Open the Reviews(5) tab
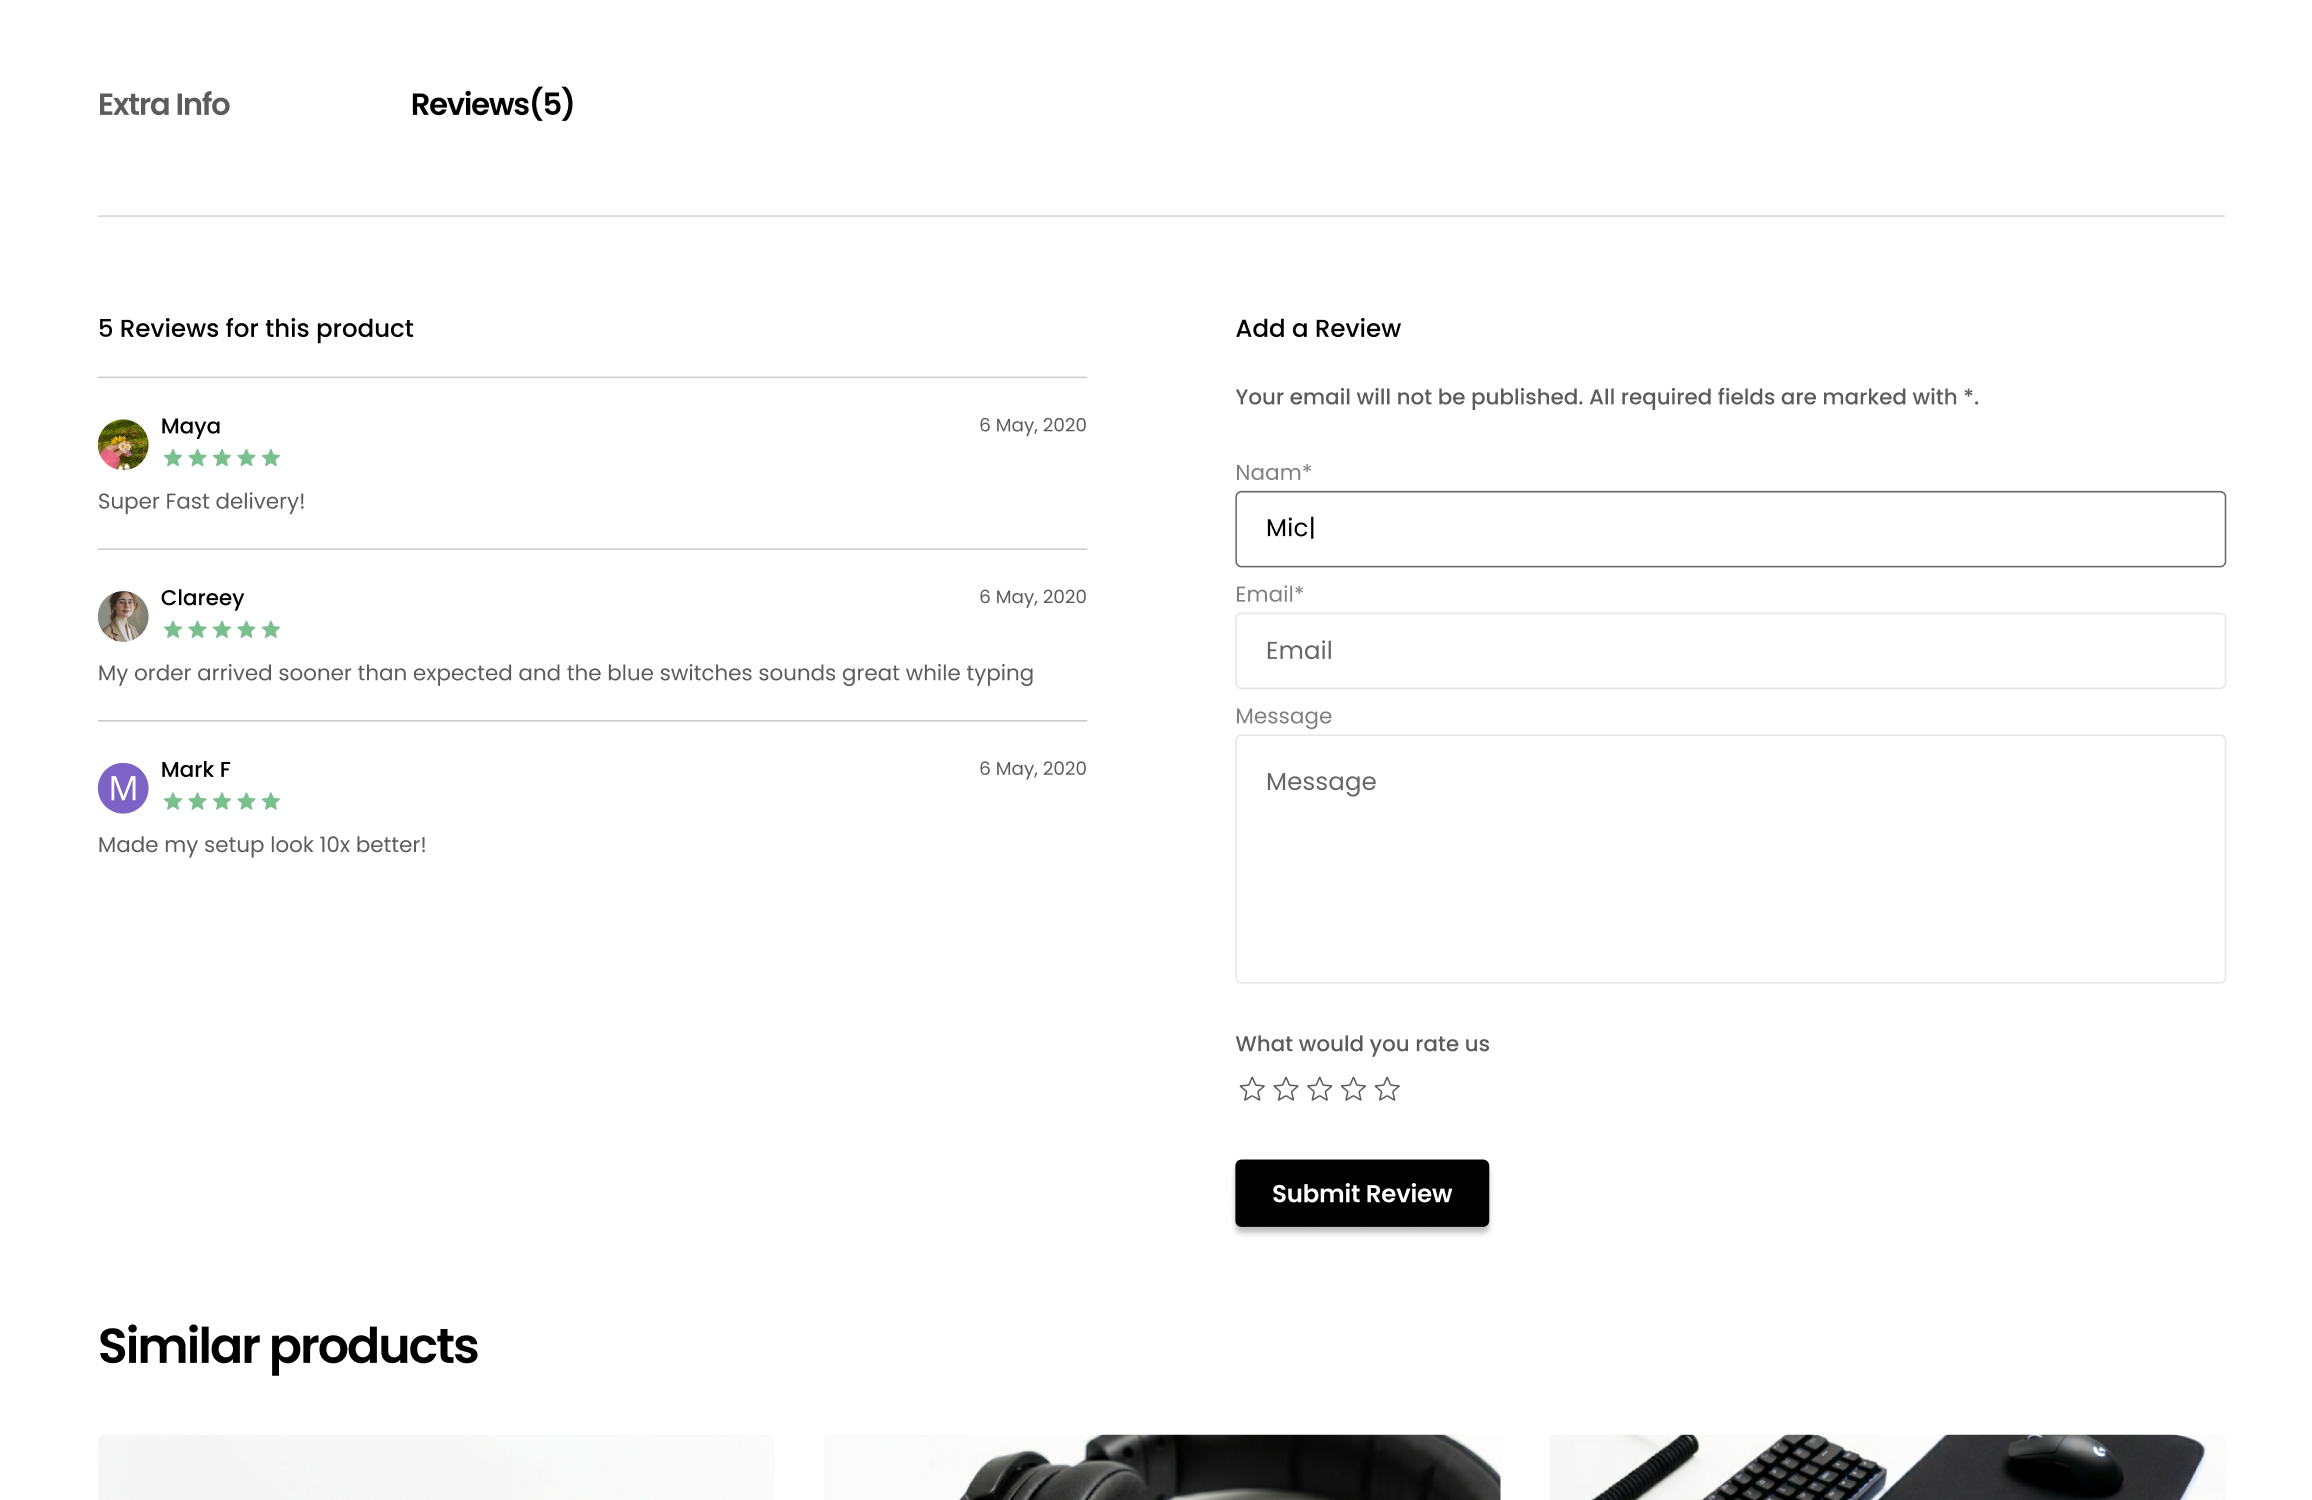This screenshot has height=1500, width=2312. point(493,104)
